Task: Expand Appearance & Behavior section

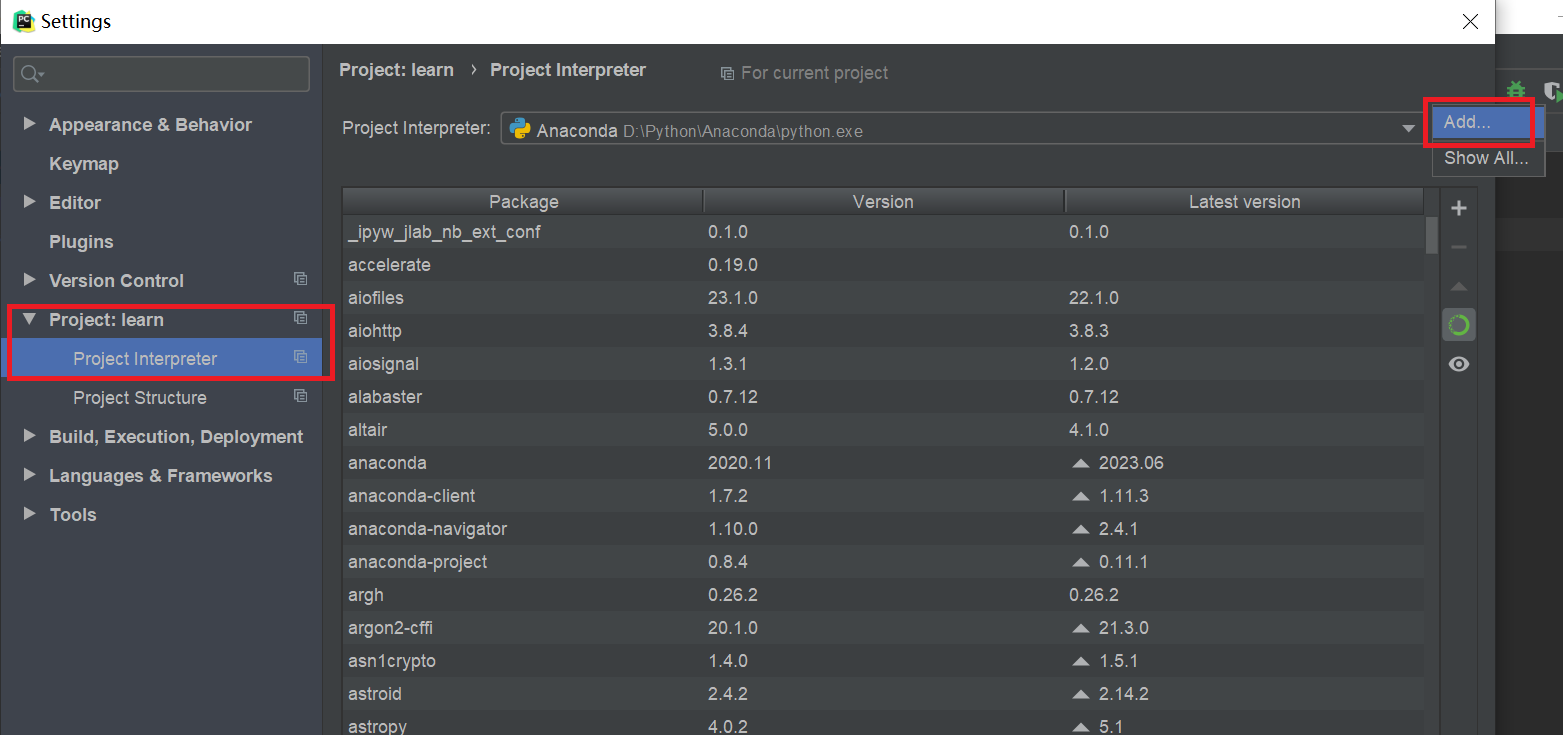Action: (x=29, y=124)
